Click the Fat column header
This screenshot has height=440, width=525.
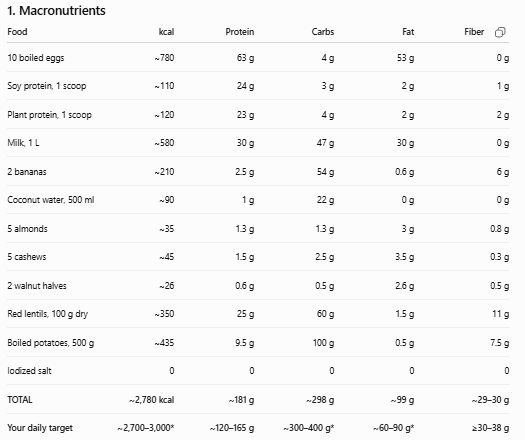pyautogui.click(x=408, y=32)
